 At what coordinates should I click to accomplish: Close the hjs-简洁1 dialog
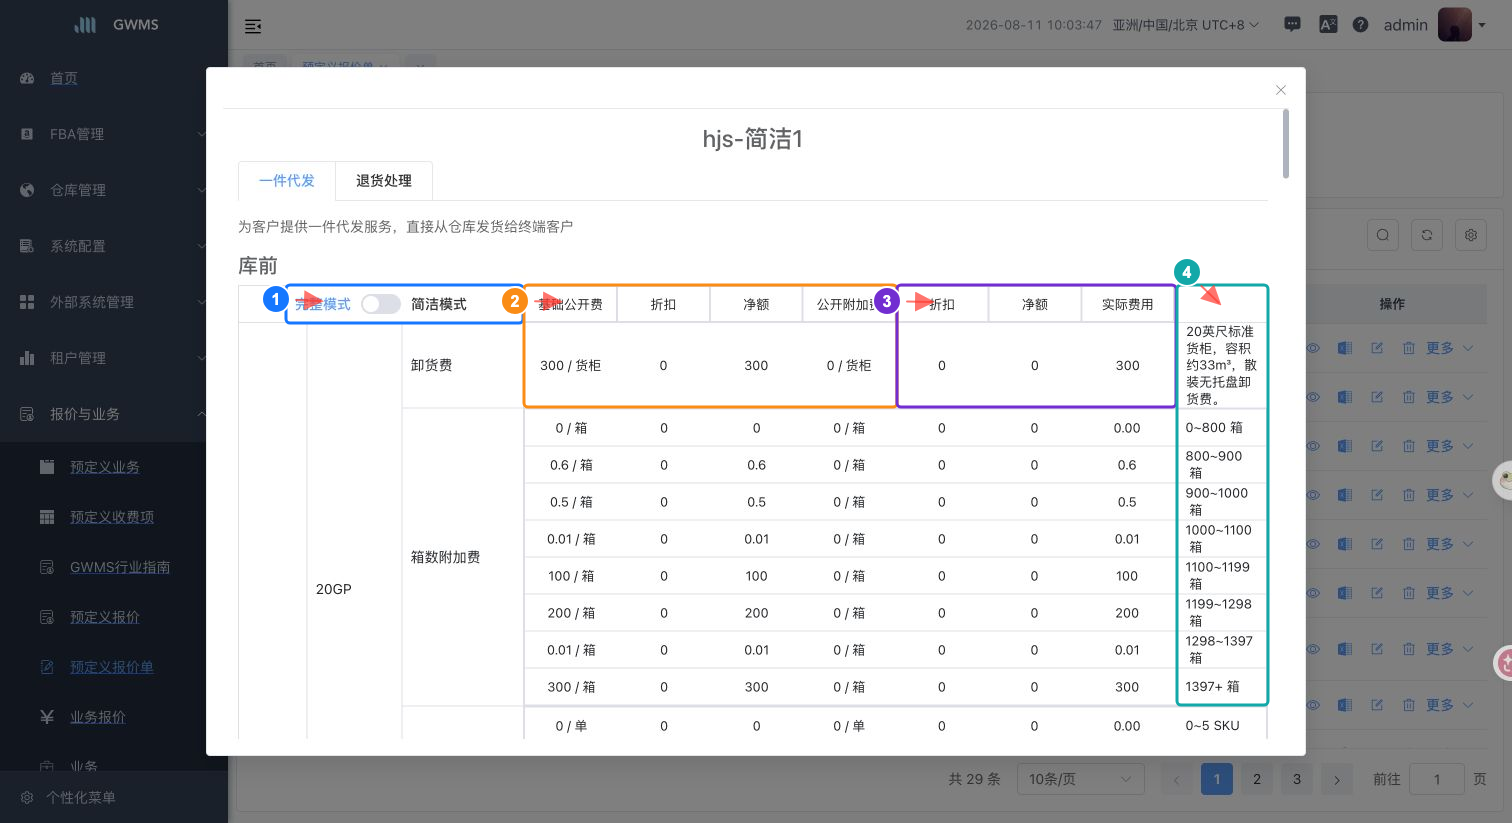(1281, 90)
